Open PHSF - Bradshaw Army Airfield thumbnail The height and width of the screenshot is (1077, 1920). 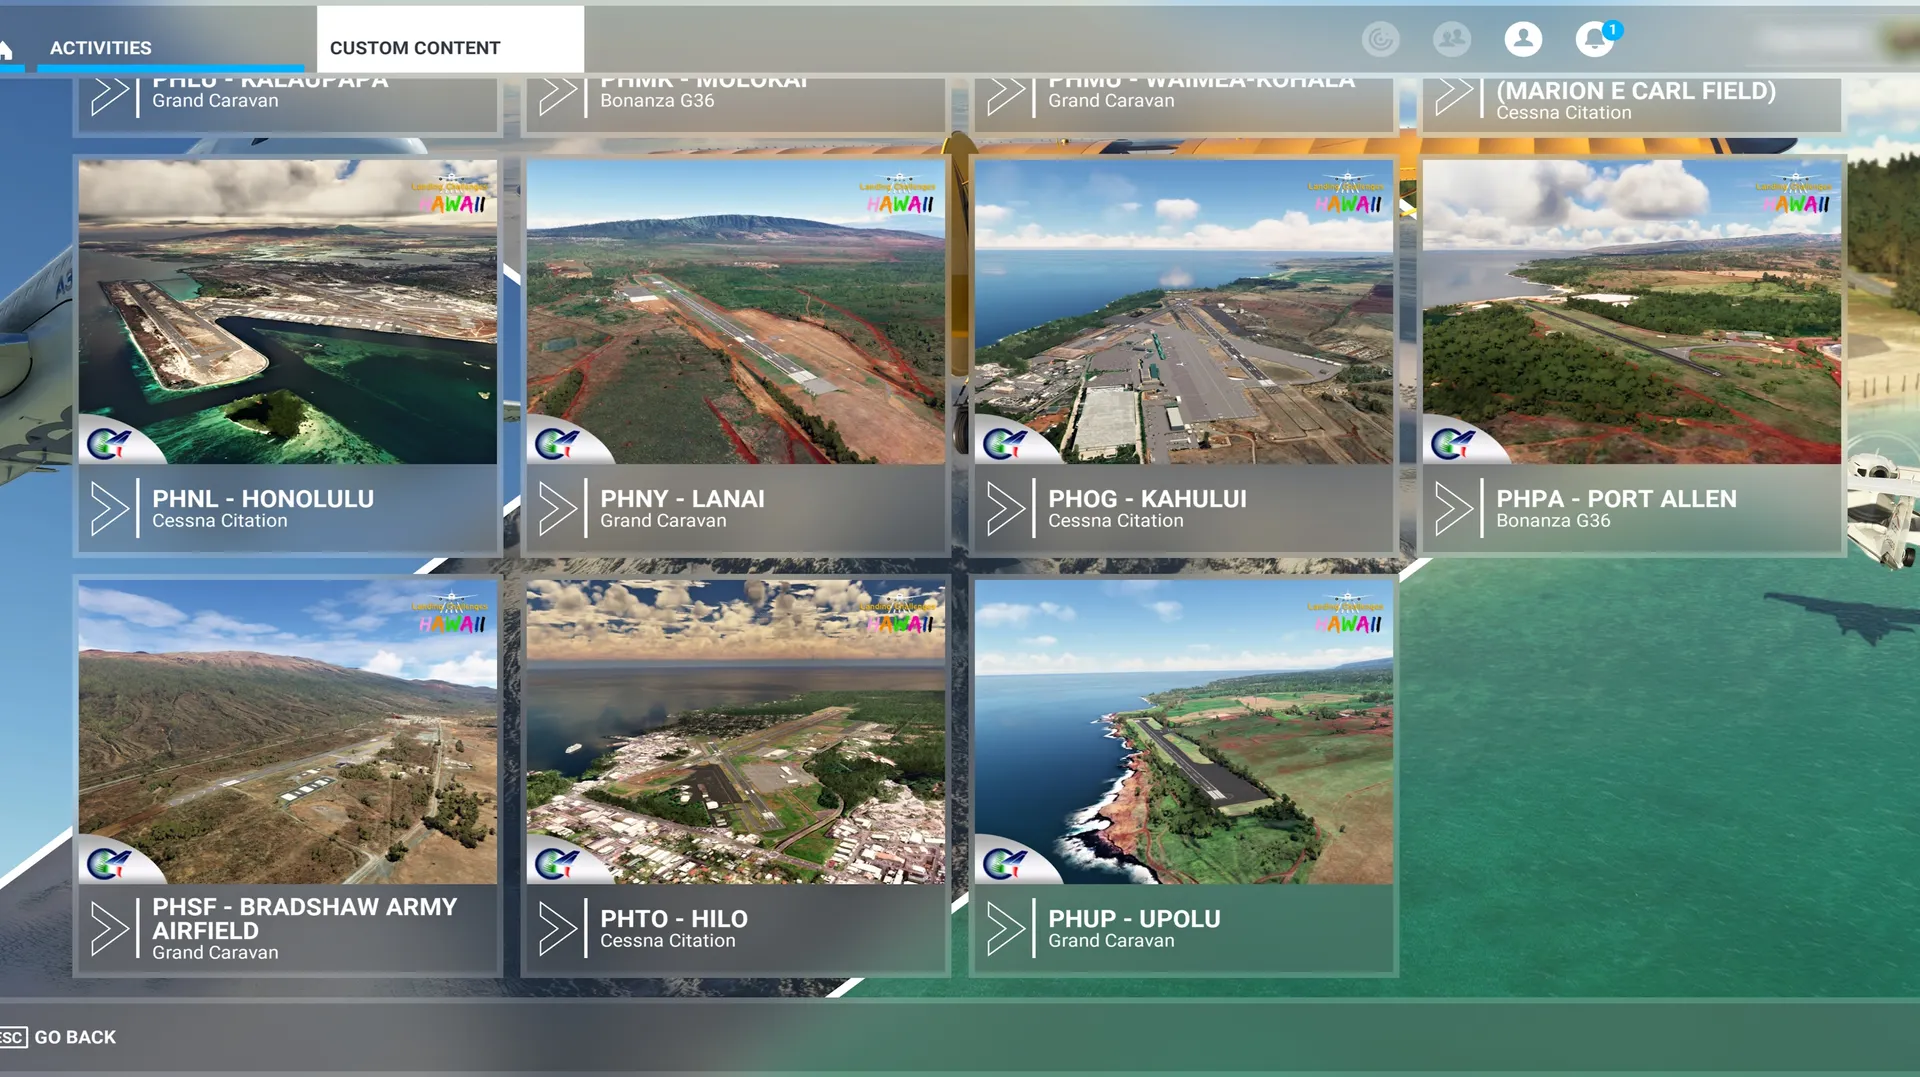tap(288, 731)
